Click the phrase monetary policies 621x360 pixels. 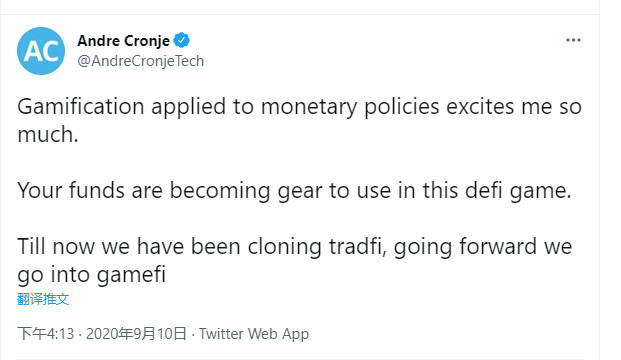point(350,107)
